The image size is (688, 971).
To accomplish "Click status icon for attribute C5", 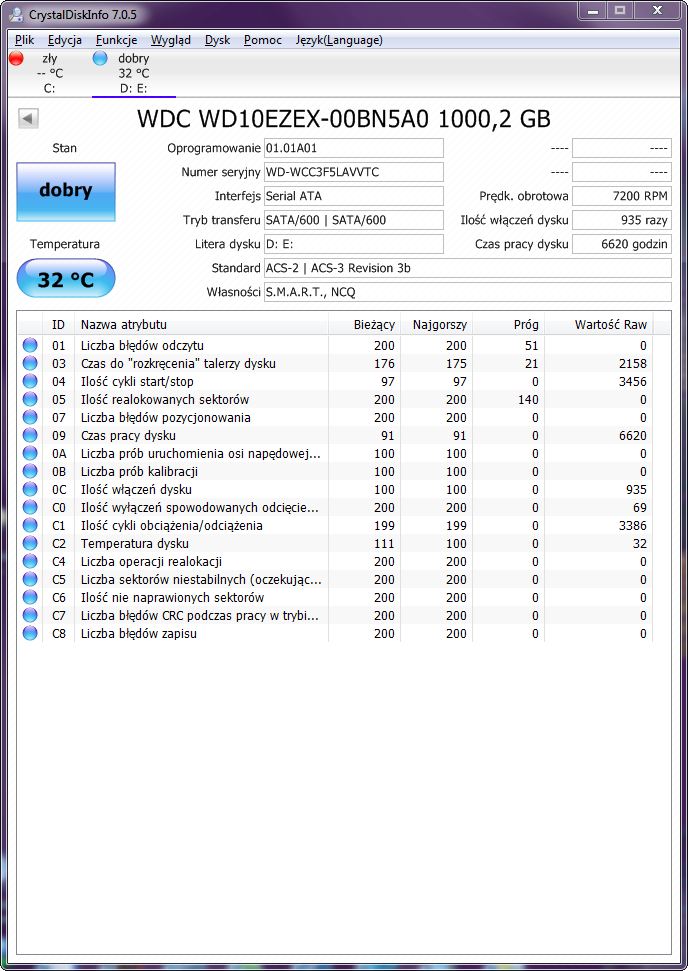I will point(30,579).
